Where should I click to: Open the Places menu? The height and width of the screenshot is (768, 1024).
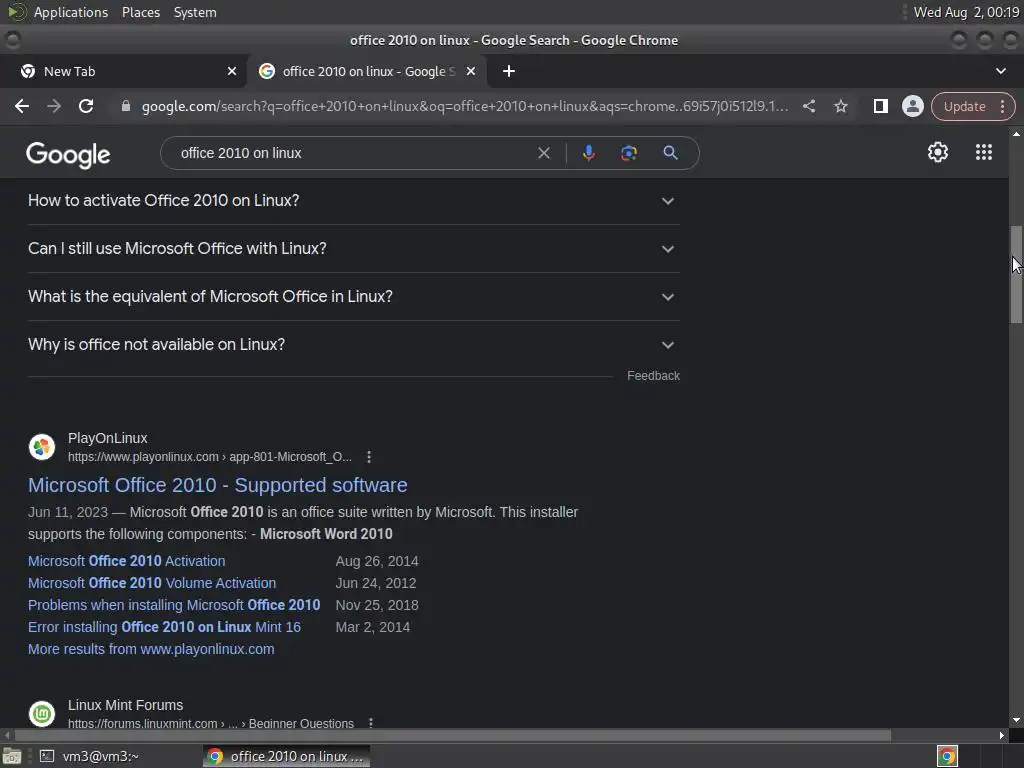pyautogui.click(x=141, y=12)
